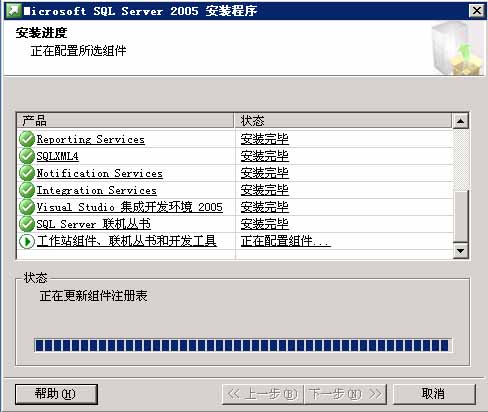This screenshot has width=488, height=412.
Task: Click the green check icon beside Integration Services
Action: point(27,190)
